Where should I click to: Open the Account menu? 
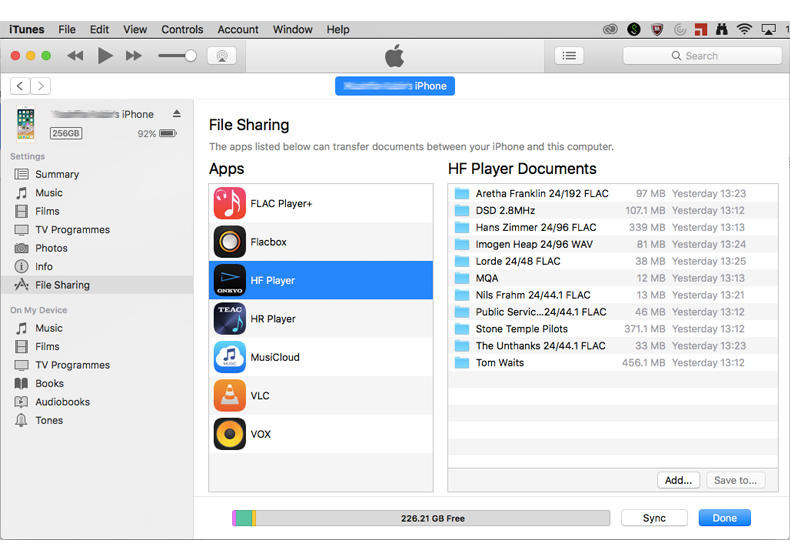pyautogui.click(x=238, y=29)
